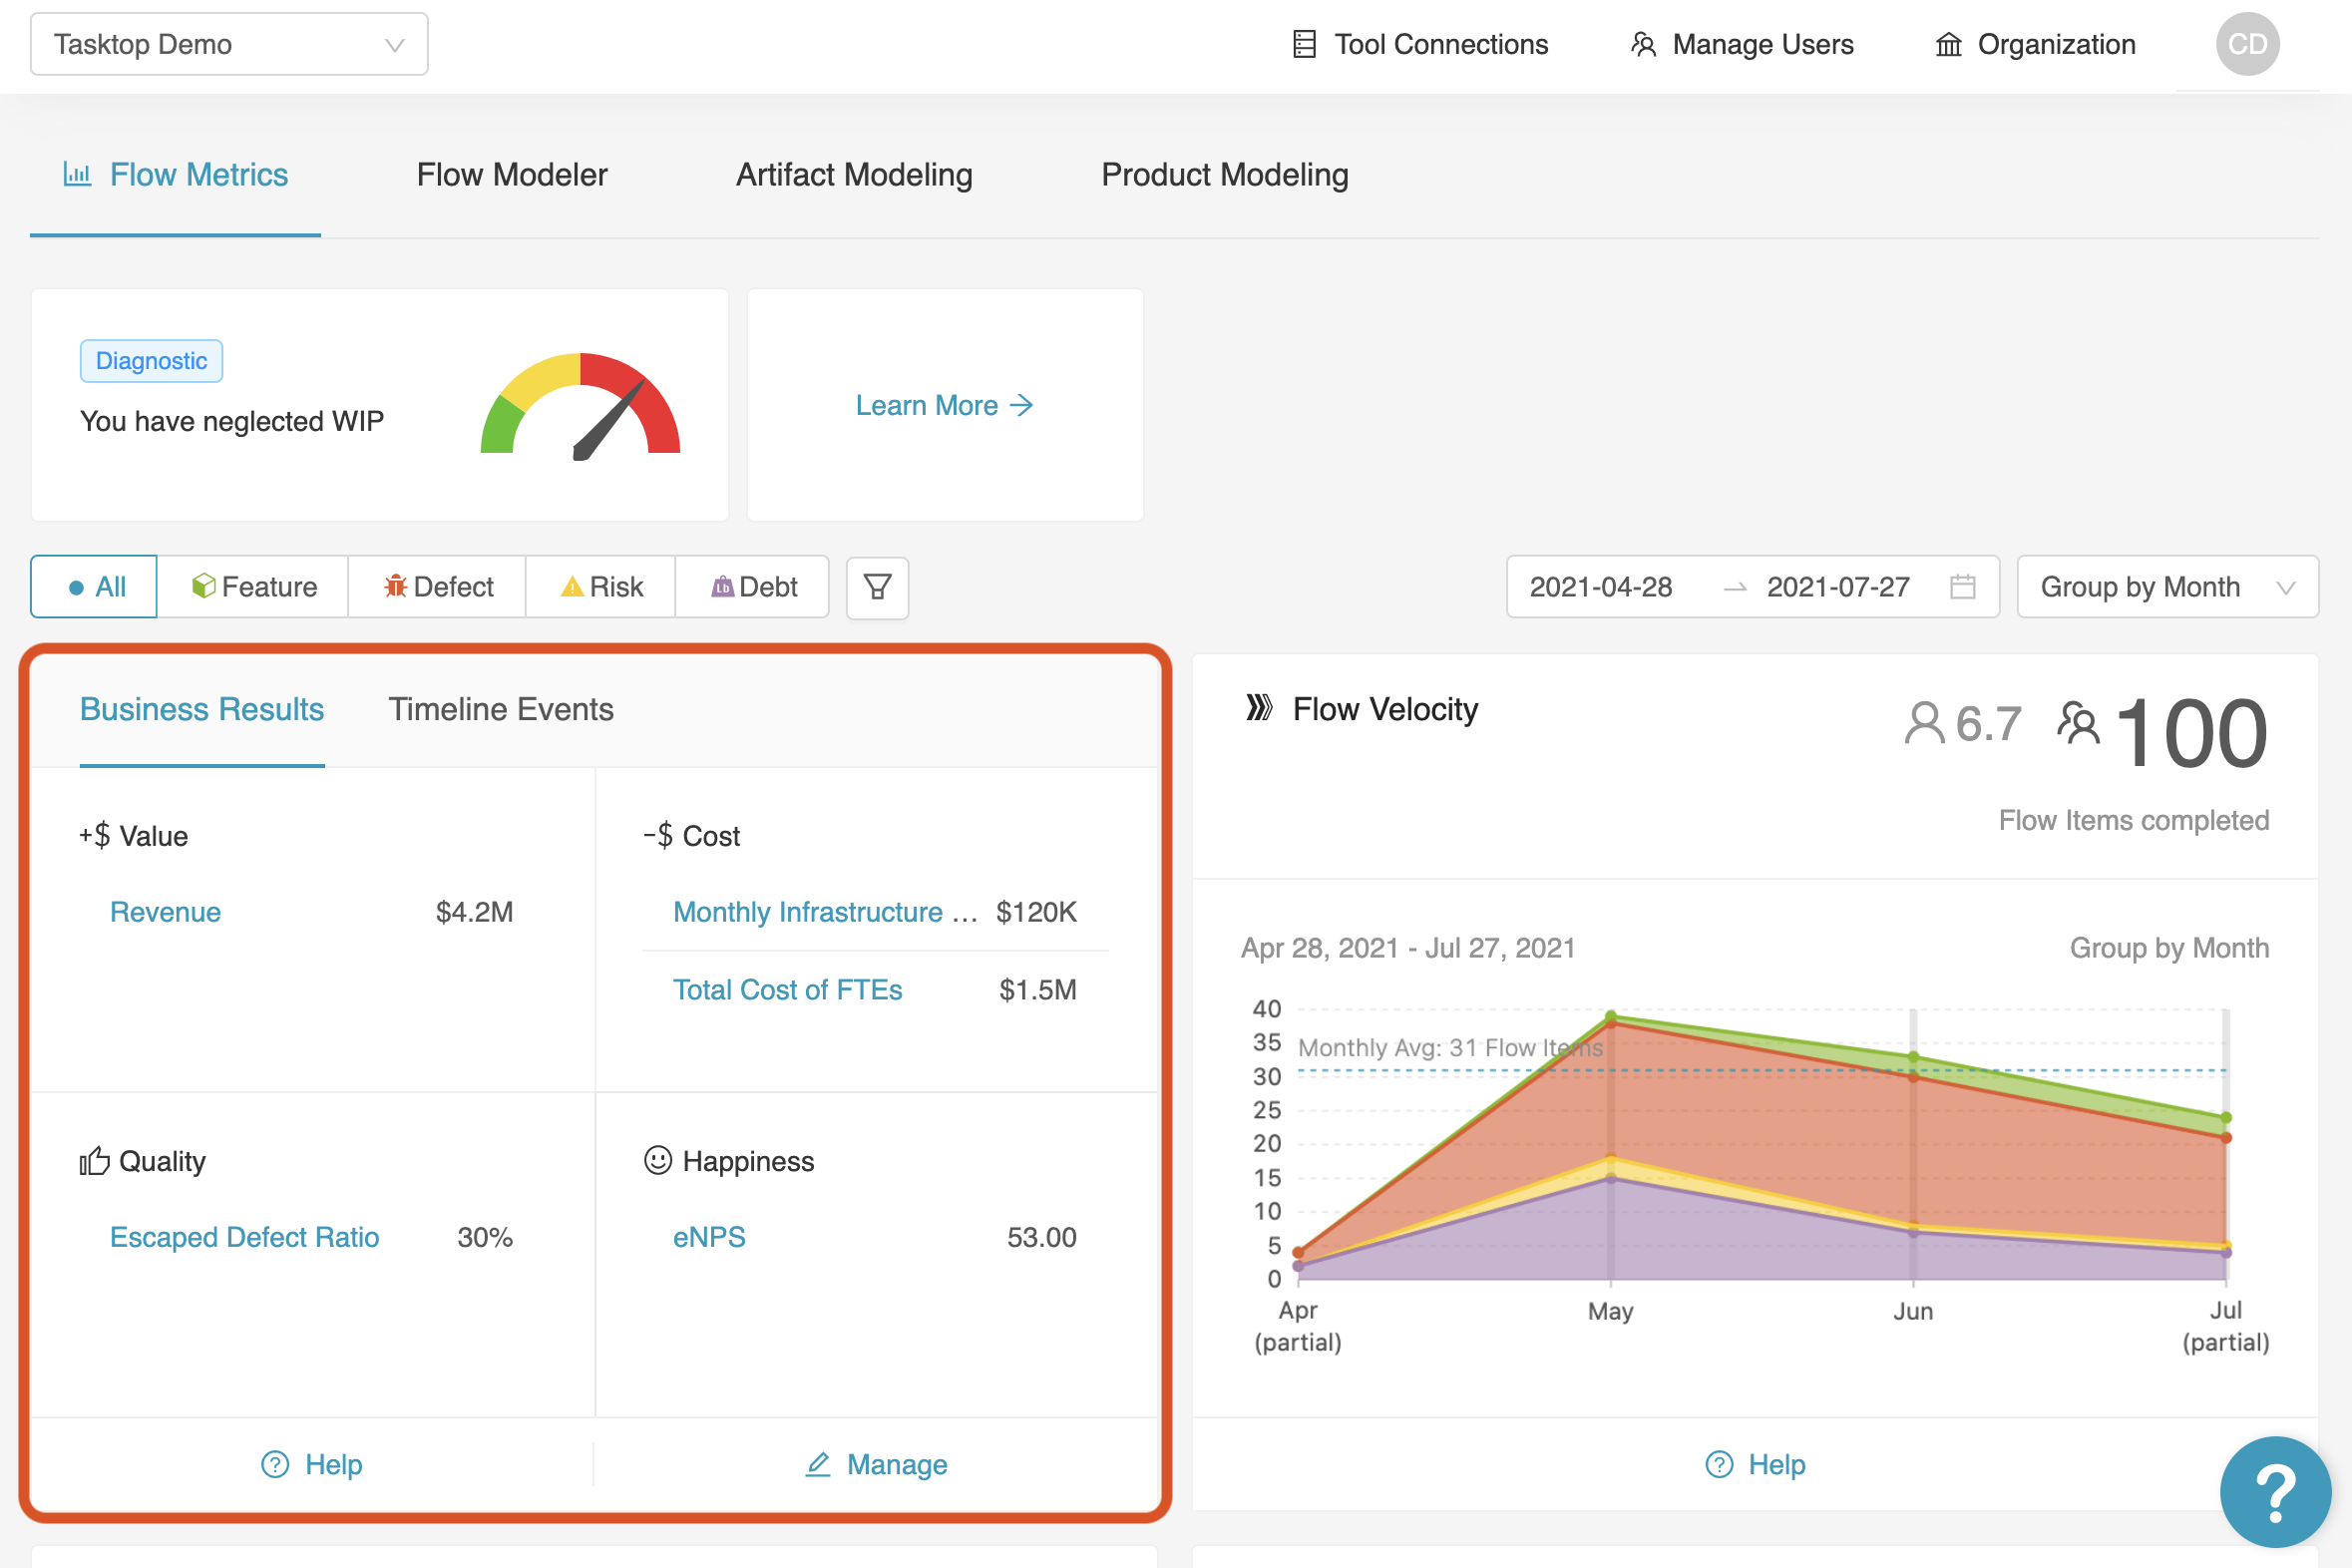
Task: Click the purple Debt weight icon
Action: click(x=722, y=587)
